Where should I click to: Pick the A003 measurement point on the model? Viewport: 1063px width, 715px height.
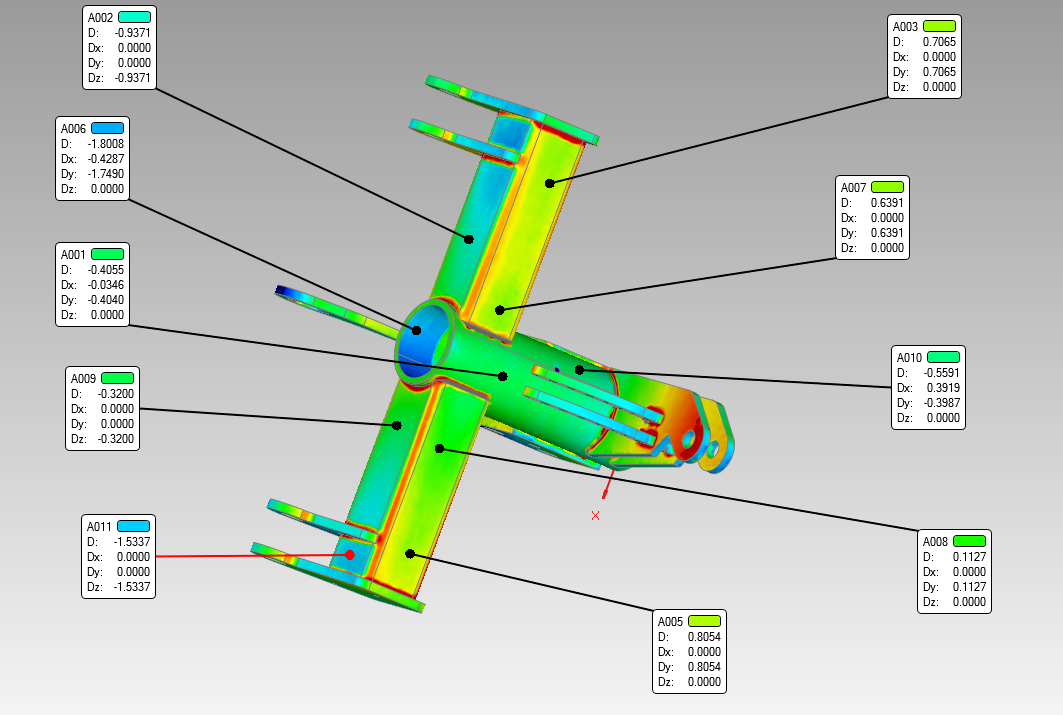click(549, 183)
